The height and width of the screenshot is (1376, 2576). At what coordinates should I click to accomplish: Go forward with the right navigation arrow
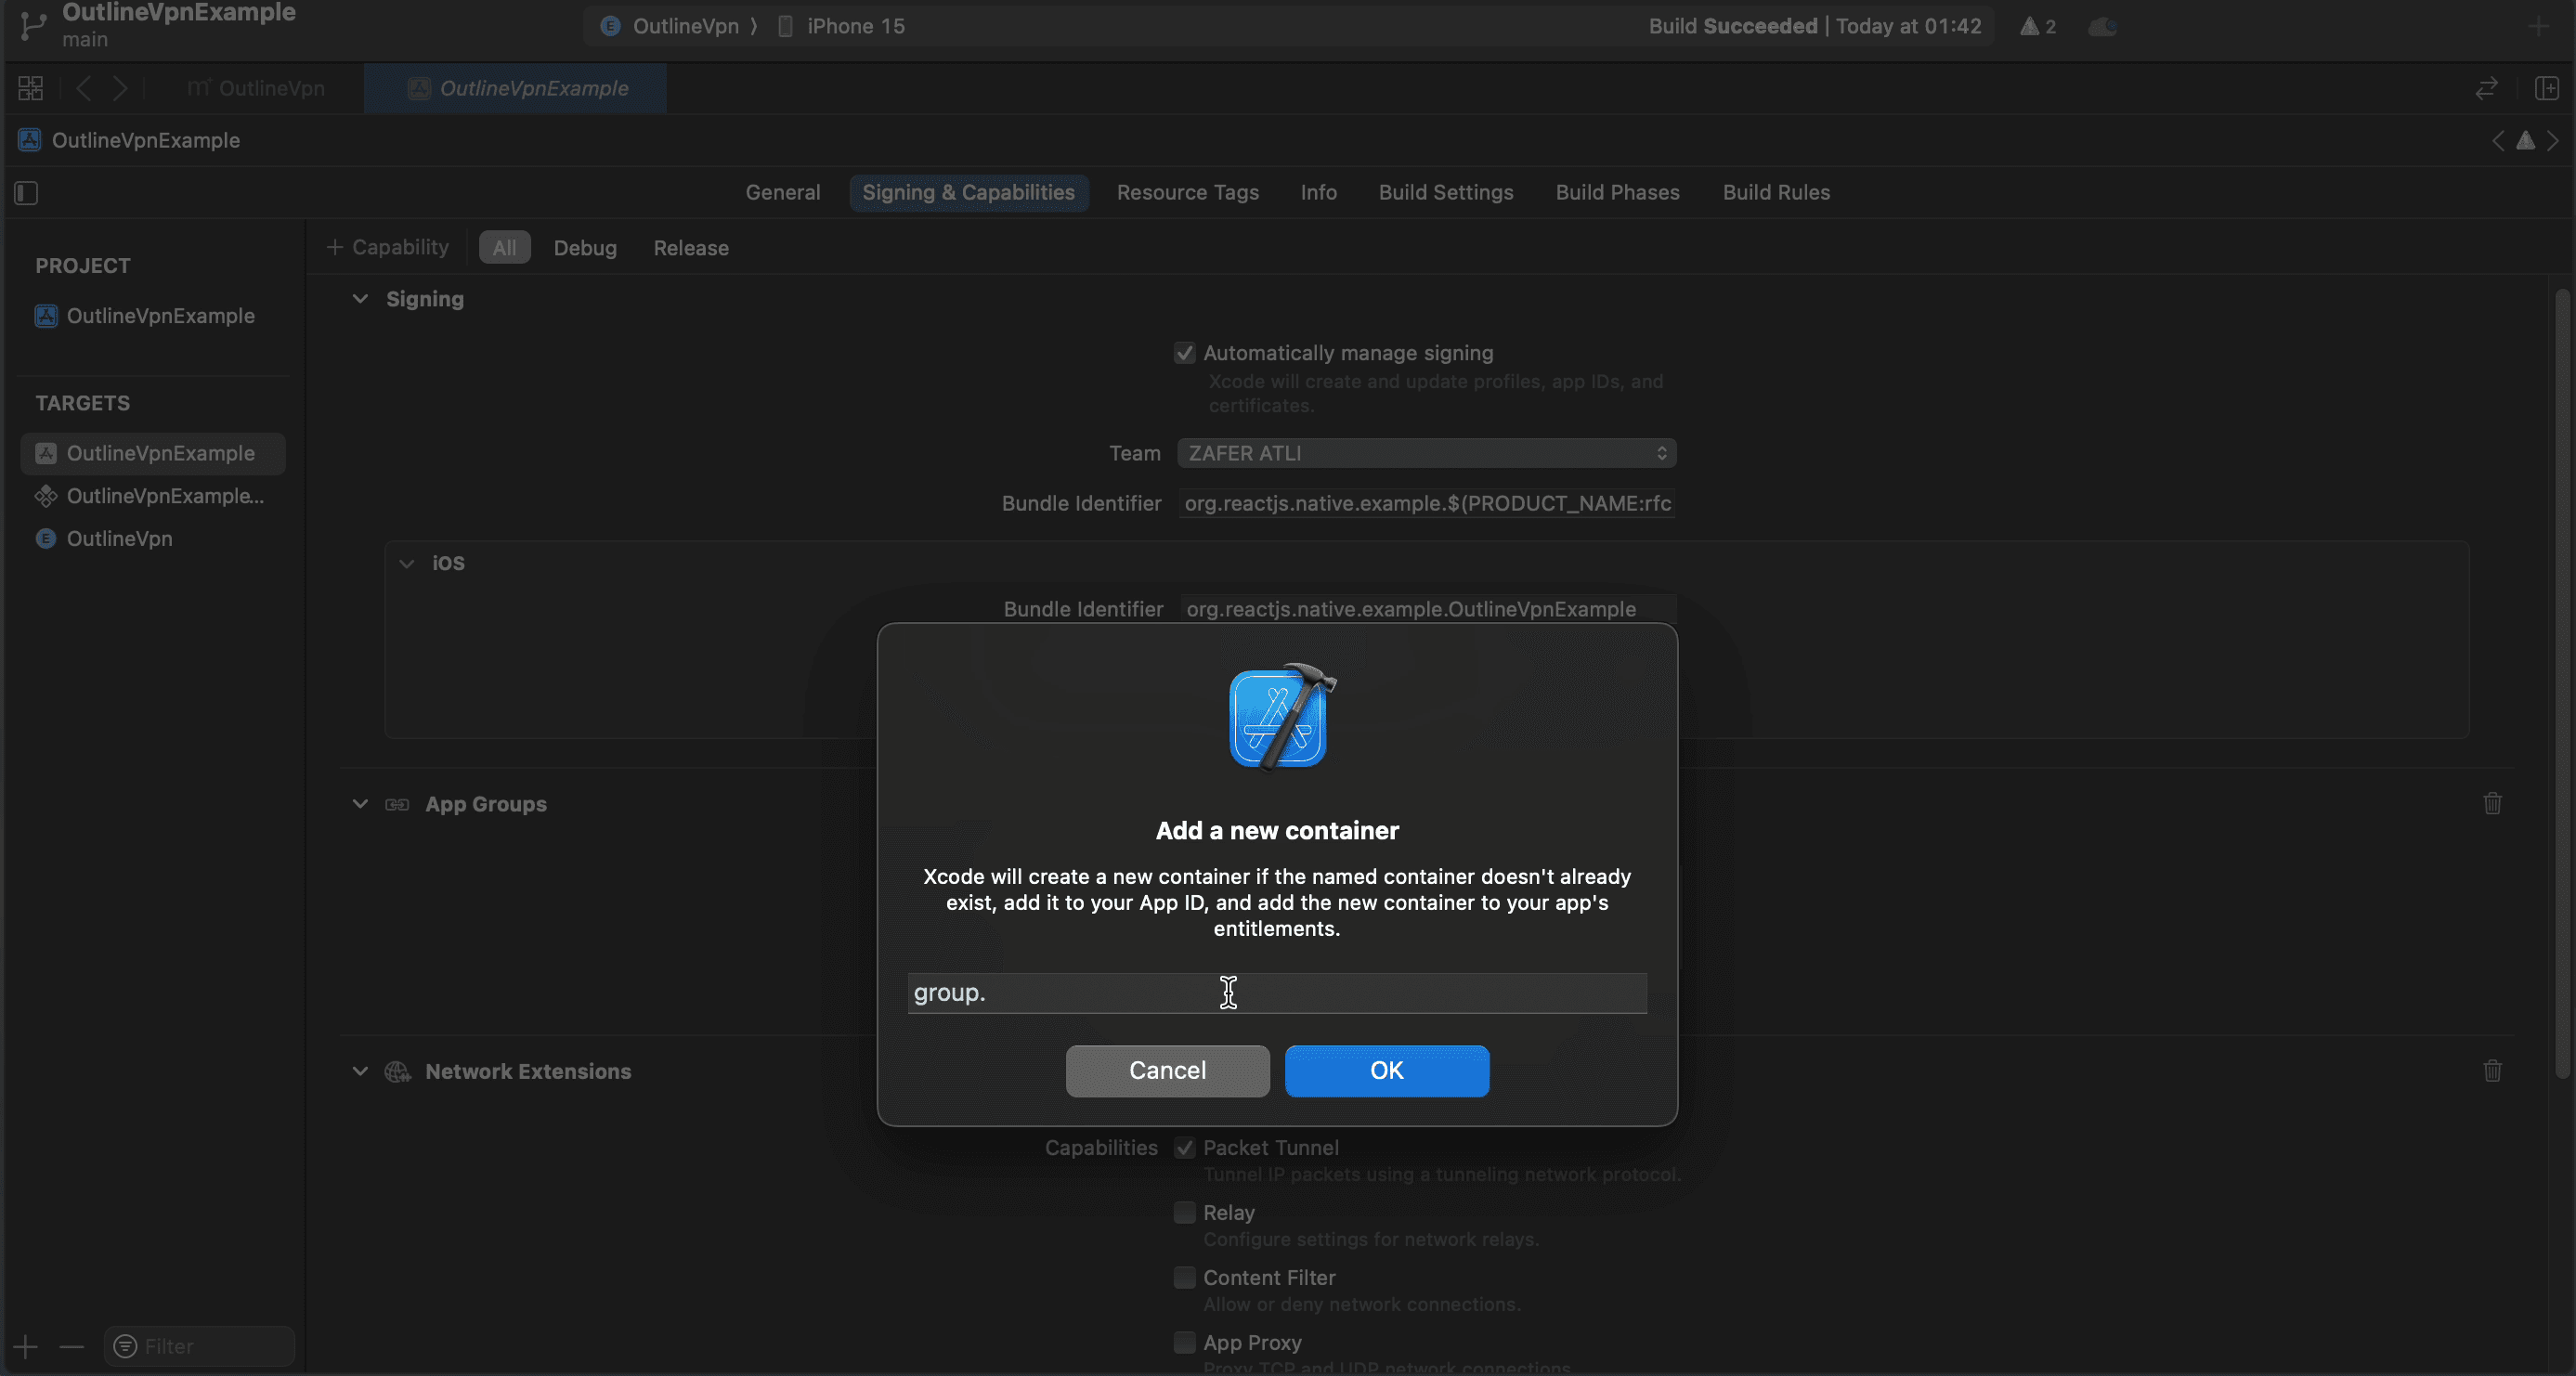pos(120,88)
